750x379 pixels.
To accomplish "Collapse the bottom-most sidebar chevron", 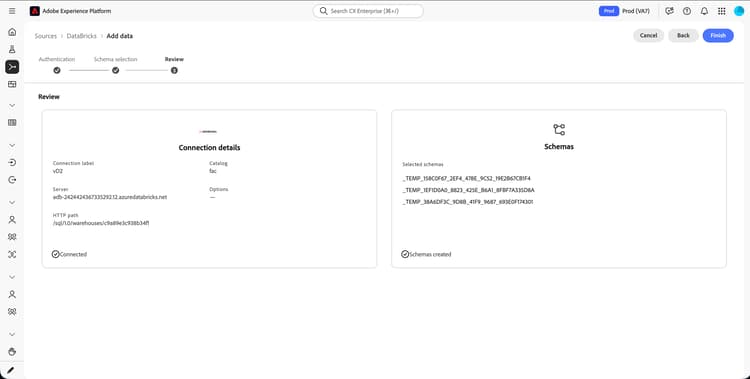I will tap(12, 334).
